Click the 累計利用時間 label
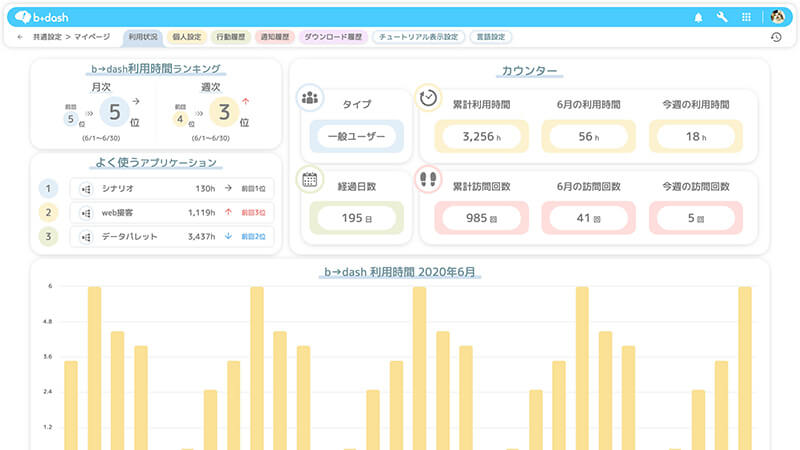The image size is (800, 450). coord(481,105)
